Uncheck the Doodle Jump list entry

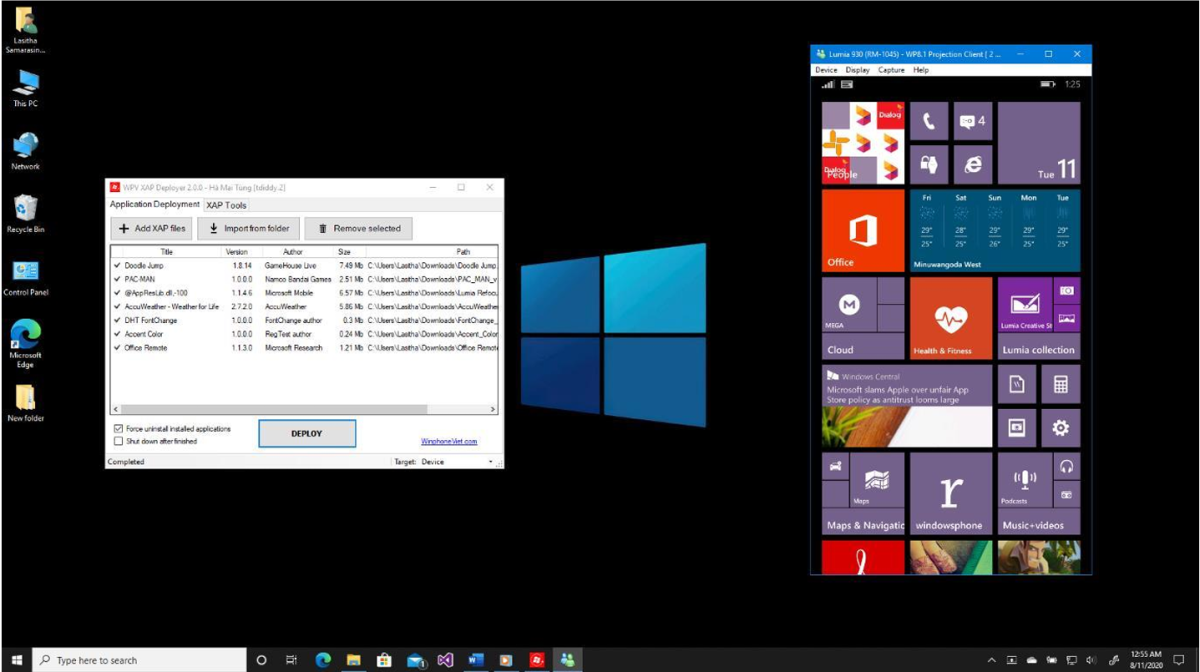click(117, 266)
